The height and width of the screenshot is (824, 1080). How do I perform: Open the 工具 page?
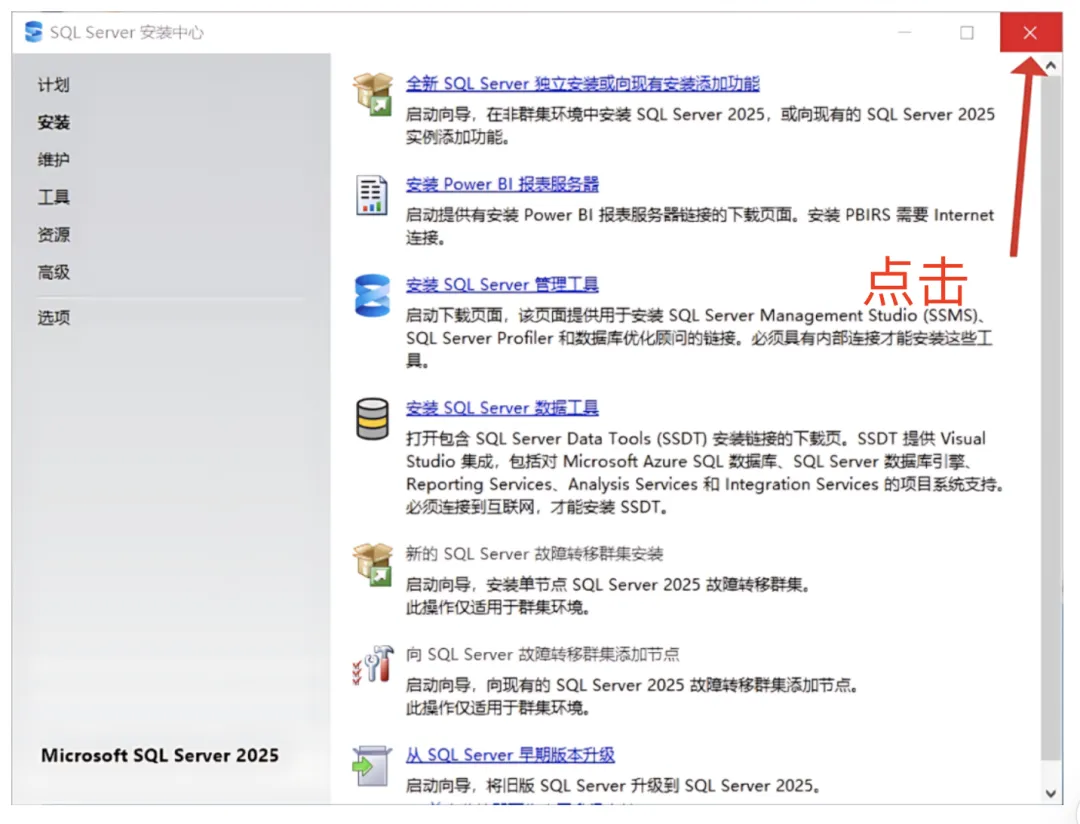54,198
